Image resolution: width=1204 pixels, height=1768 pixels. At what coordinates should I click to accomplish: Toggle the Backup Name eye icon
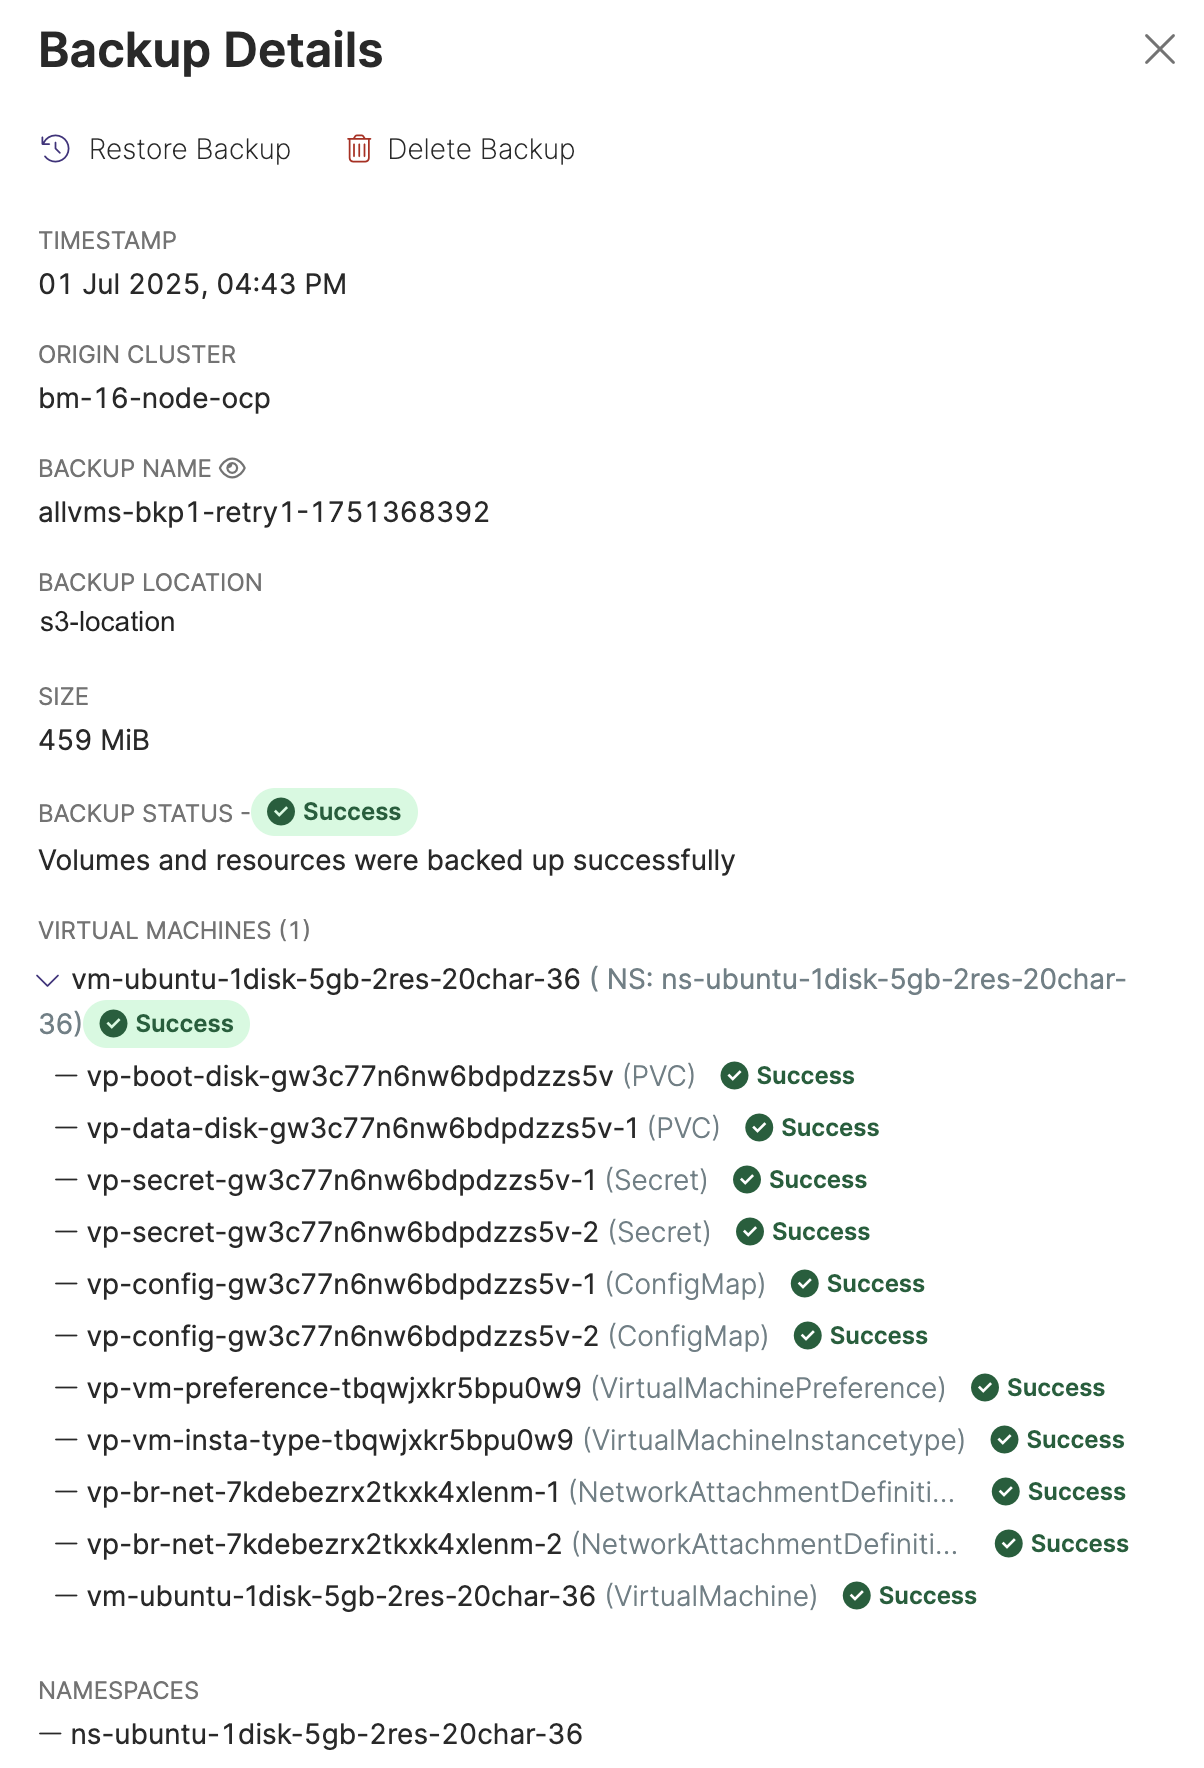[233, 468]
